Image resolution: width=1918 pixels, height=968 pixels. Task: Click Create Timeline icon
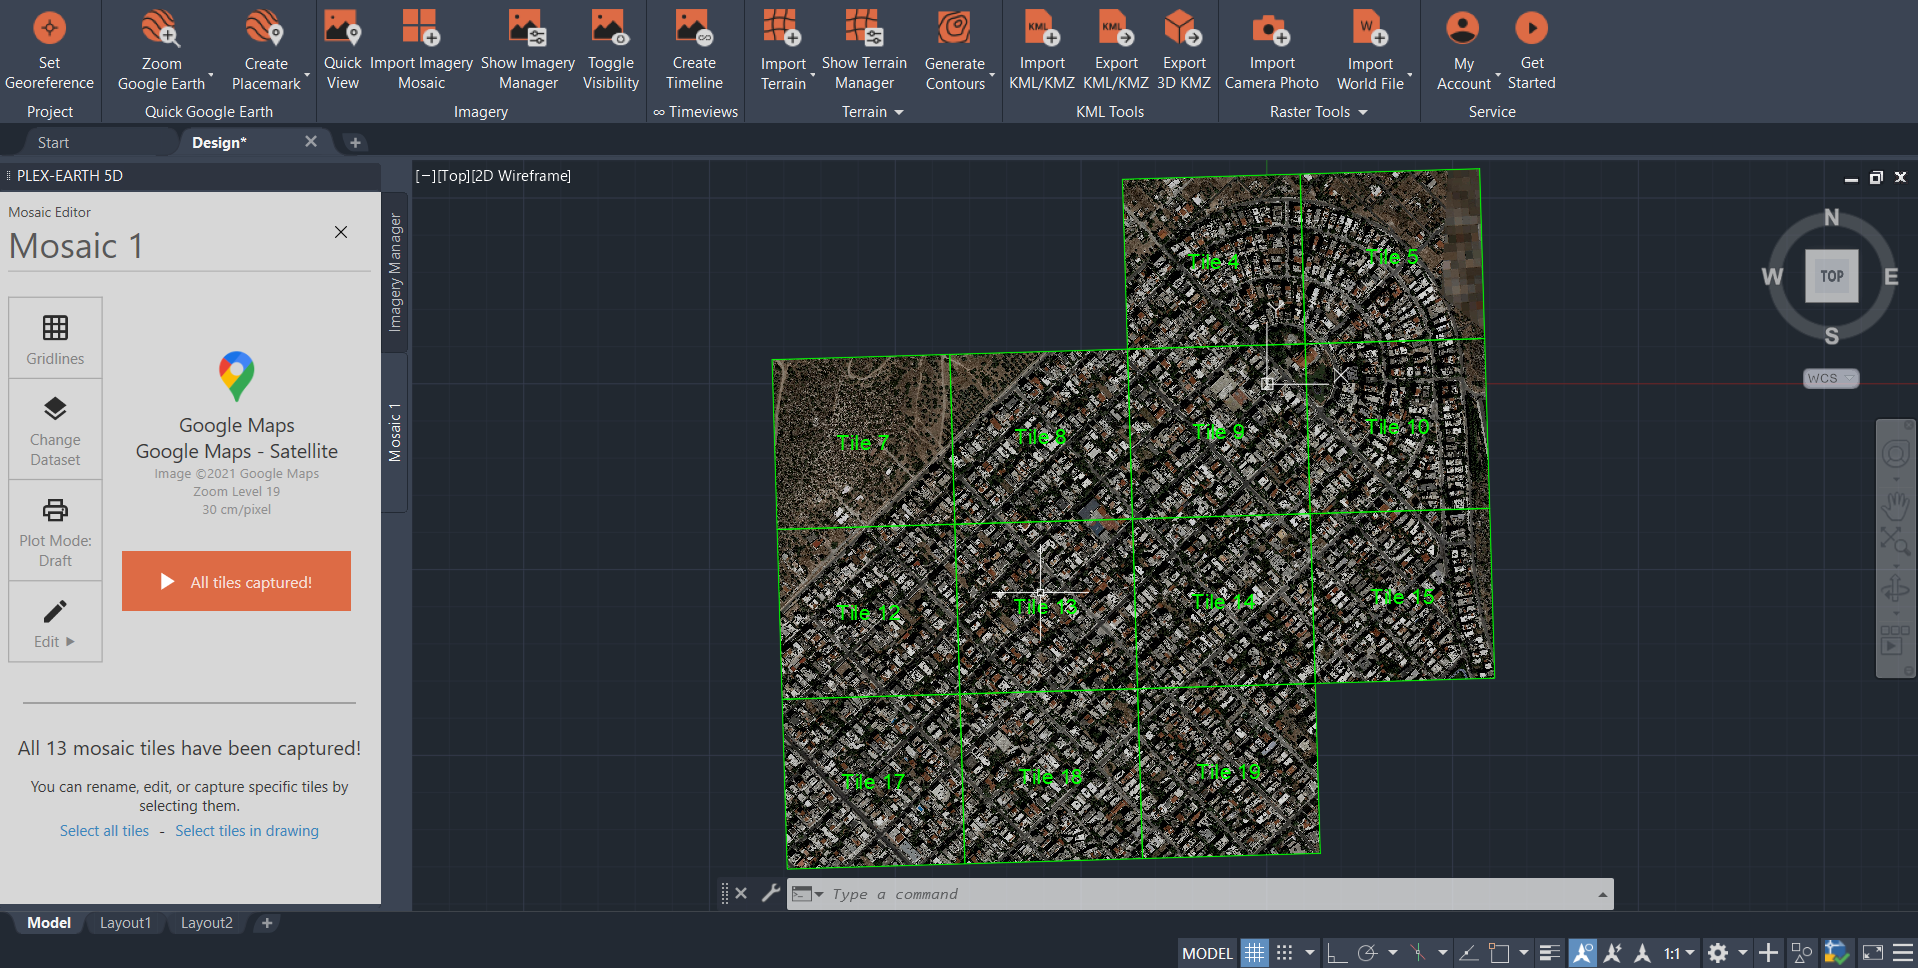(x=694, y=28)
